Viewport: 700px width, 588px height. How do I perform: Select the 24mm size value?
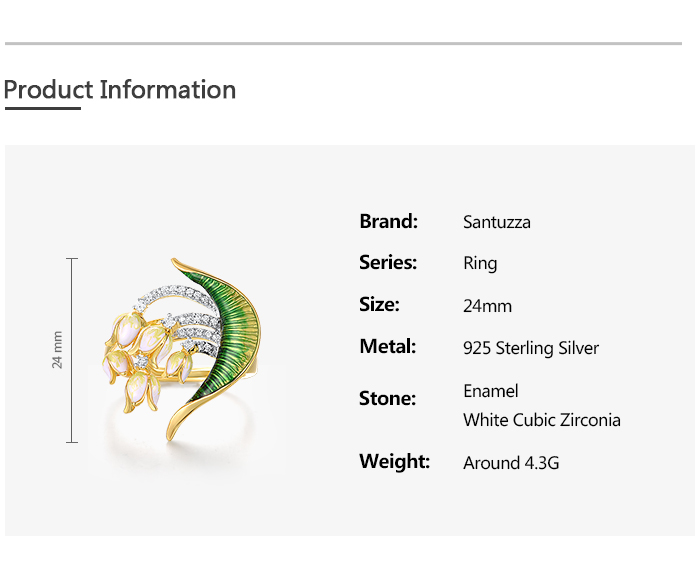487,306
